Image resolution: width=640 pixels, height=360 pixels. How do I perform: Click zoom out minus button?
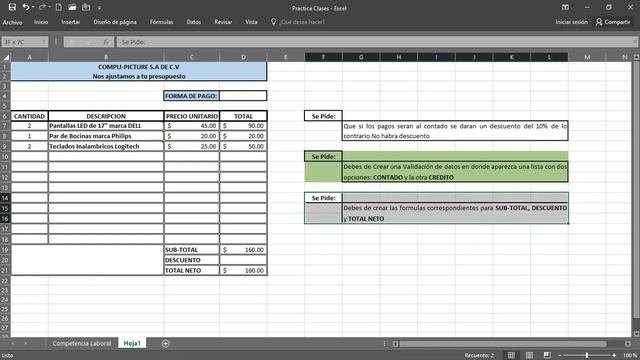560,356
